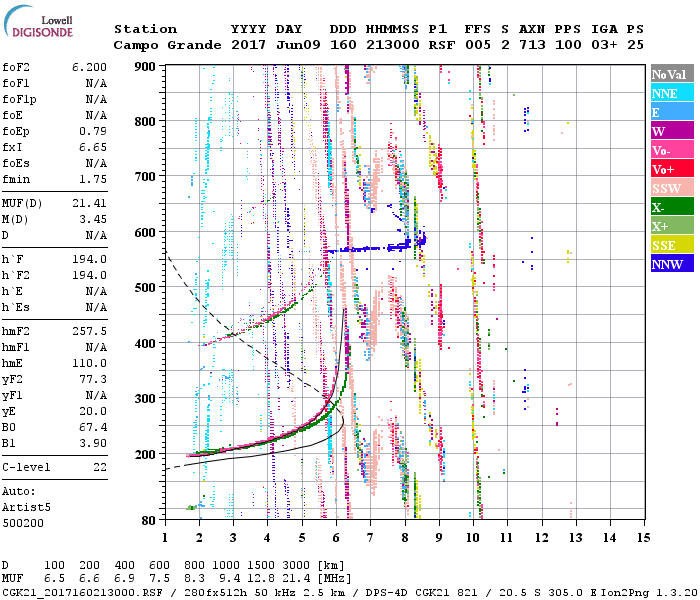Click the IGA value 03+
Screen dimensions: 700x600
(x=604, y=45)
